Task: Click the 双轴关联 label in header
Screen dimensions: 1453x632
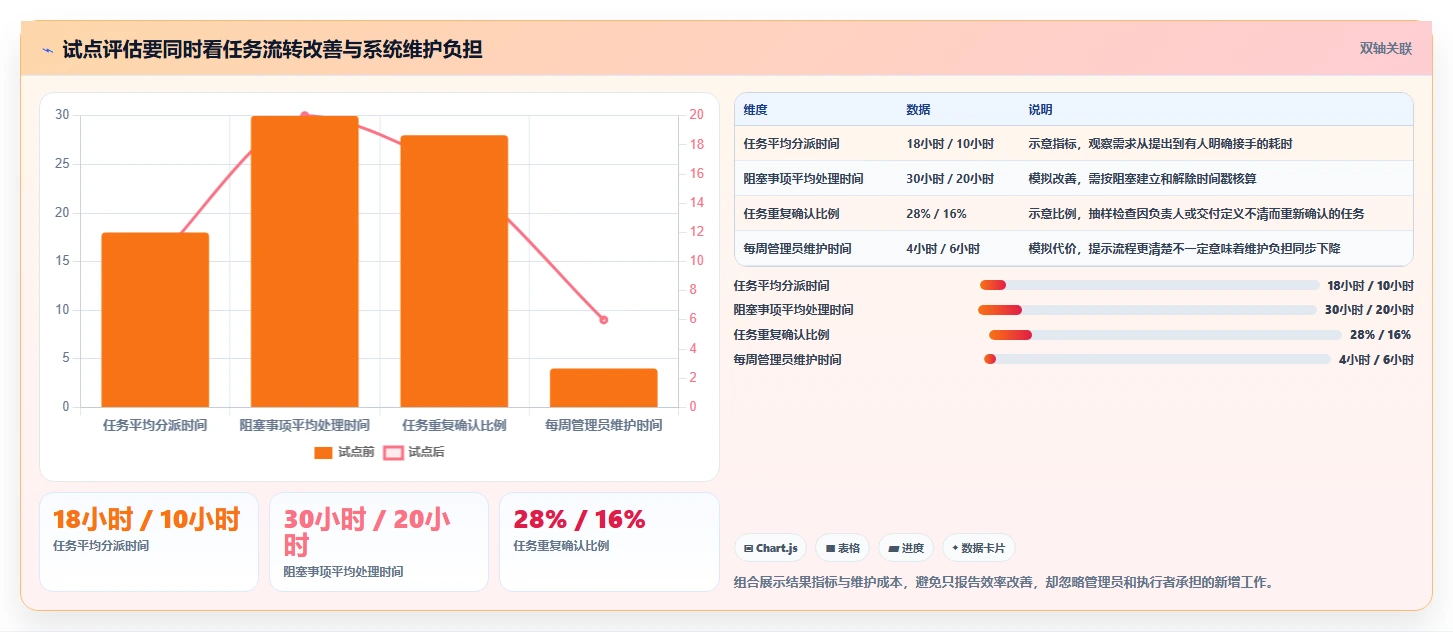Action: pos(1385,48)
